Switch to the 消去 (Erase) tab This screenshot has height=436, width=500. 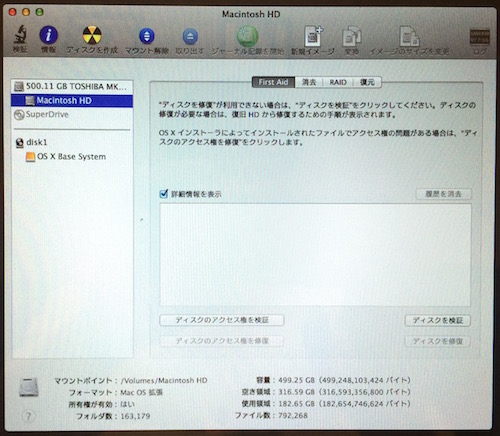coord(309,82)
